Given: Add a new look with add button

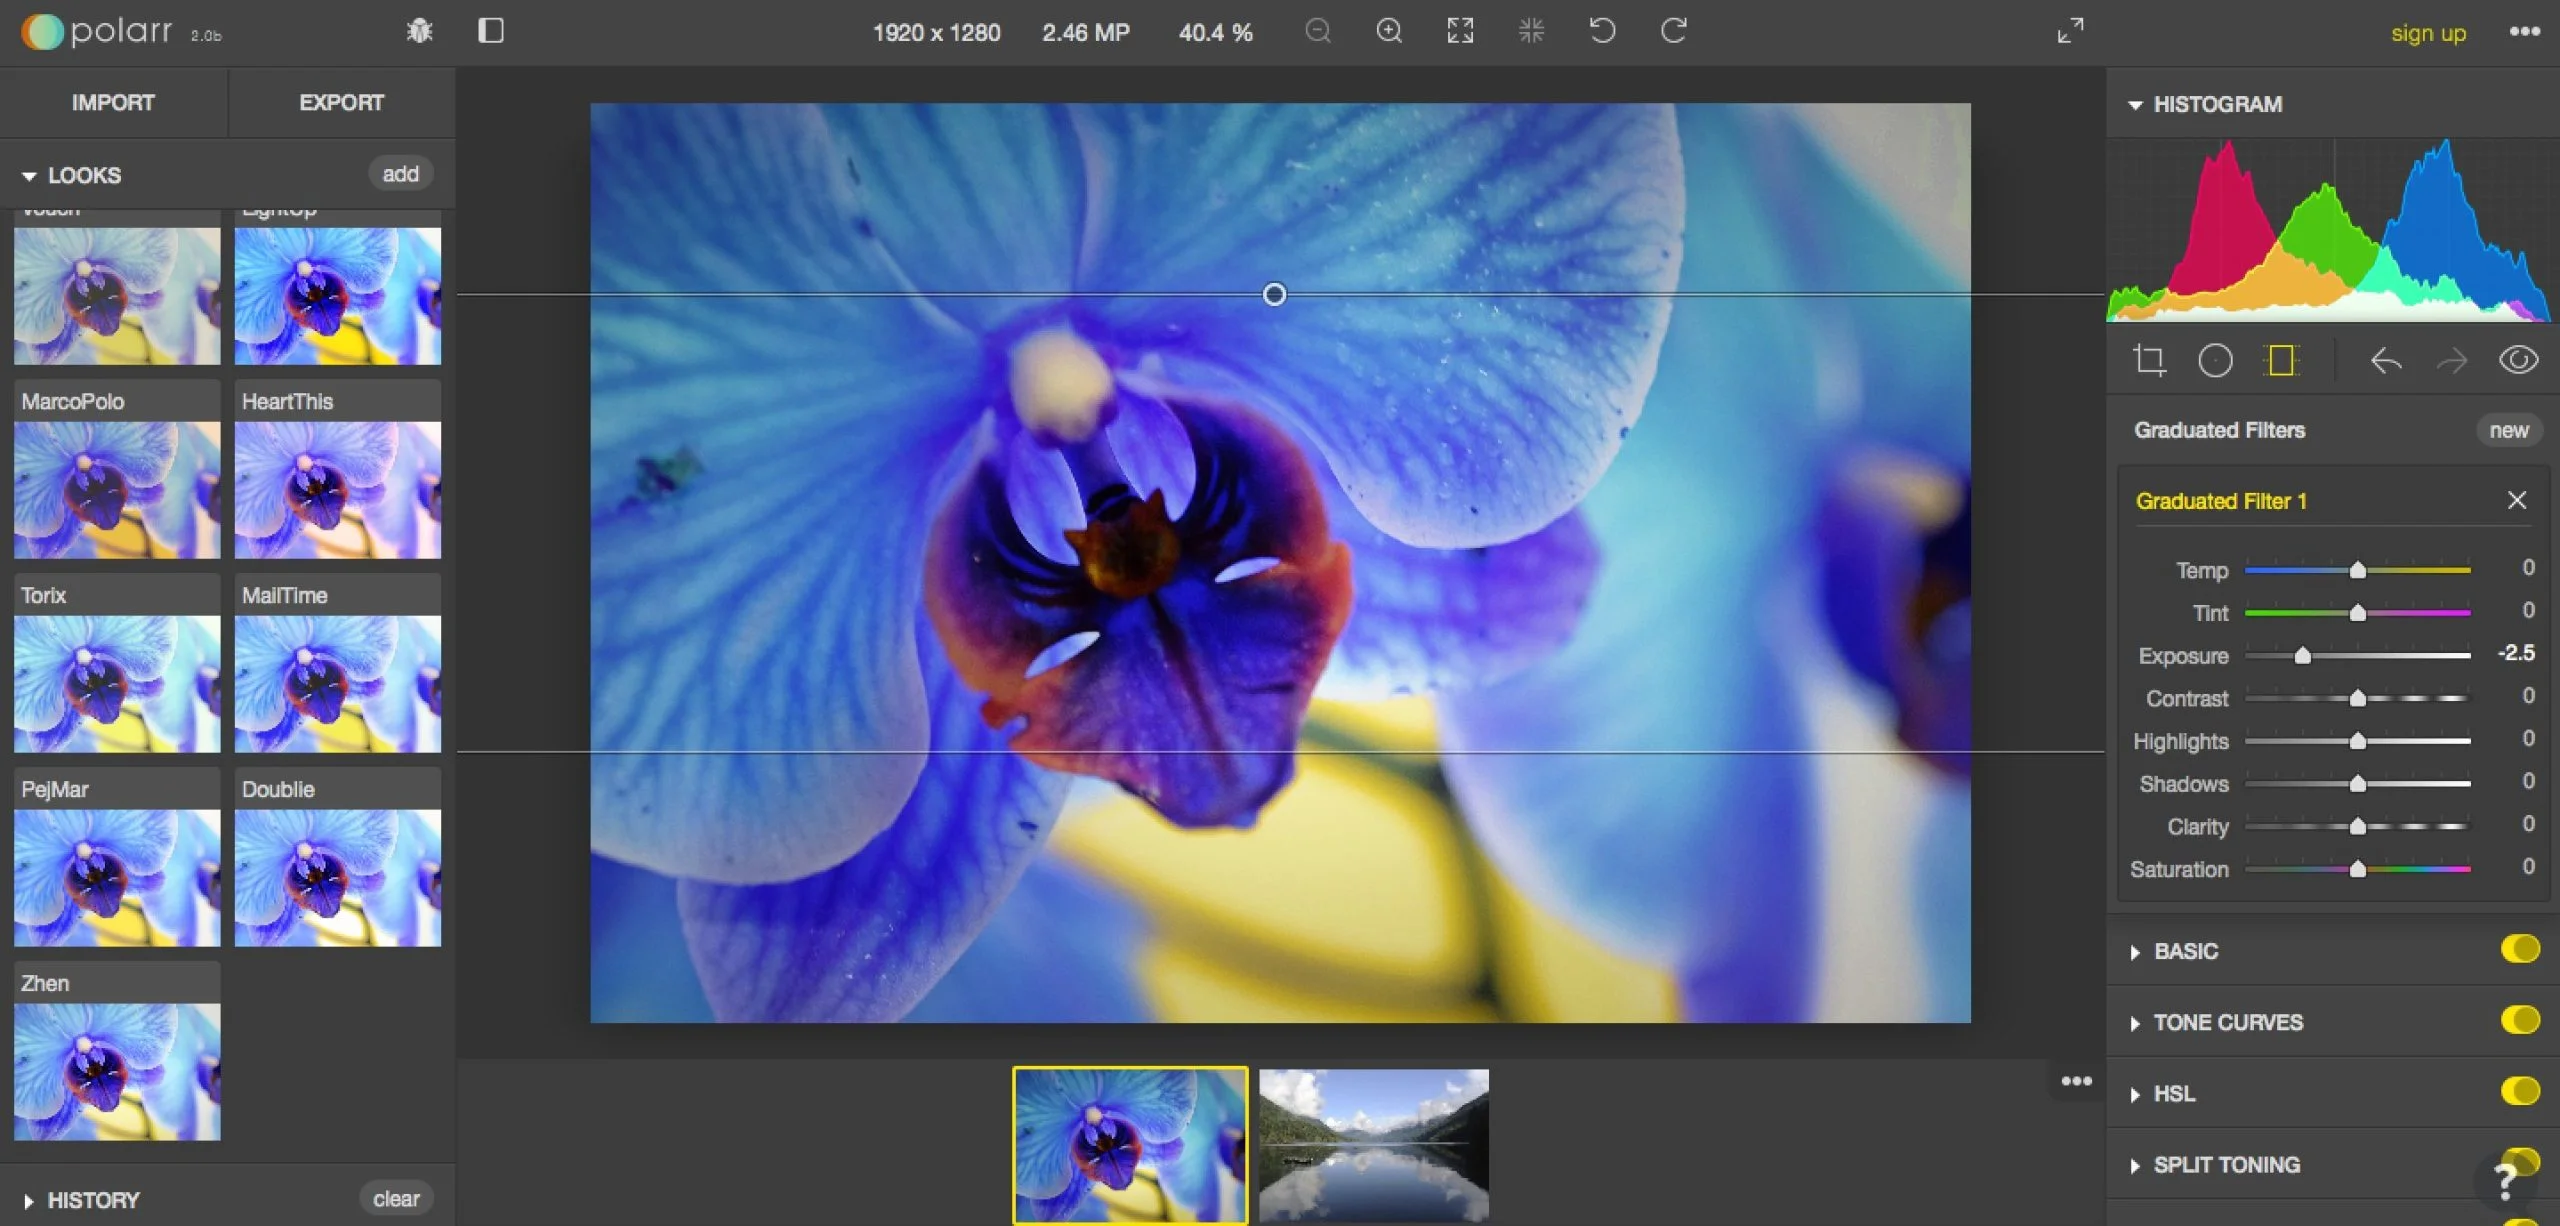Looking at the screenshot, I should (x=400, y=174).
